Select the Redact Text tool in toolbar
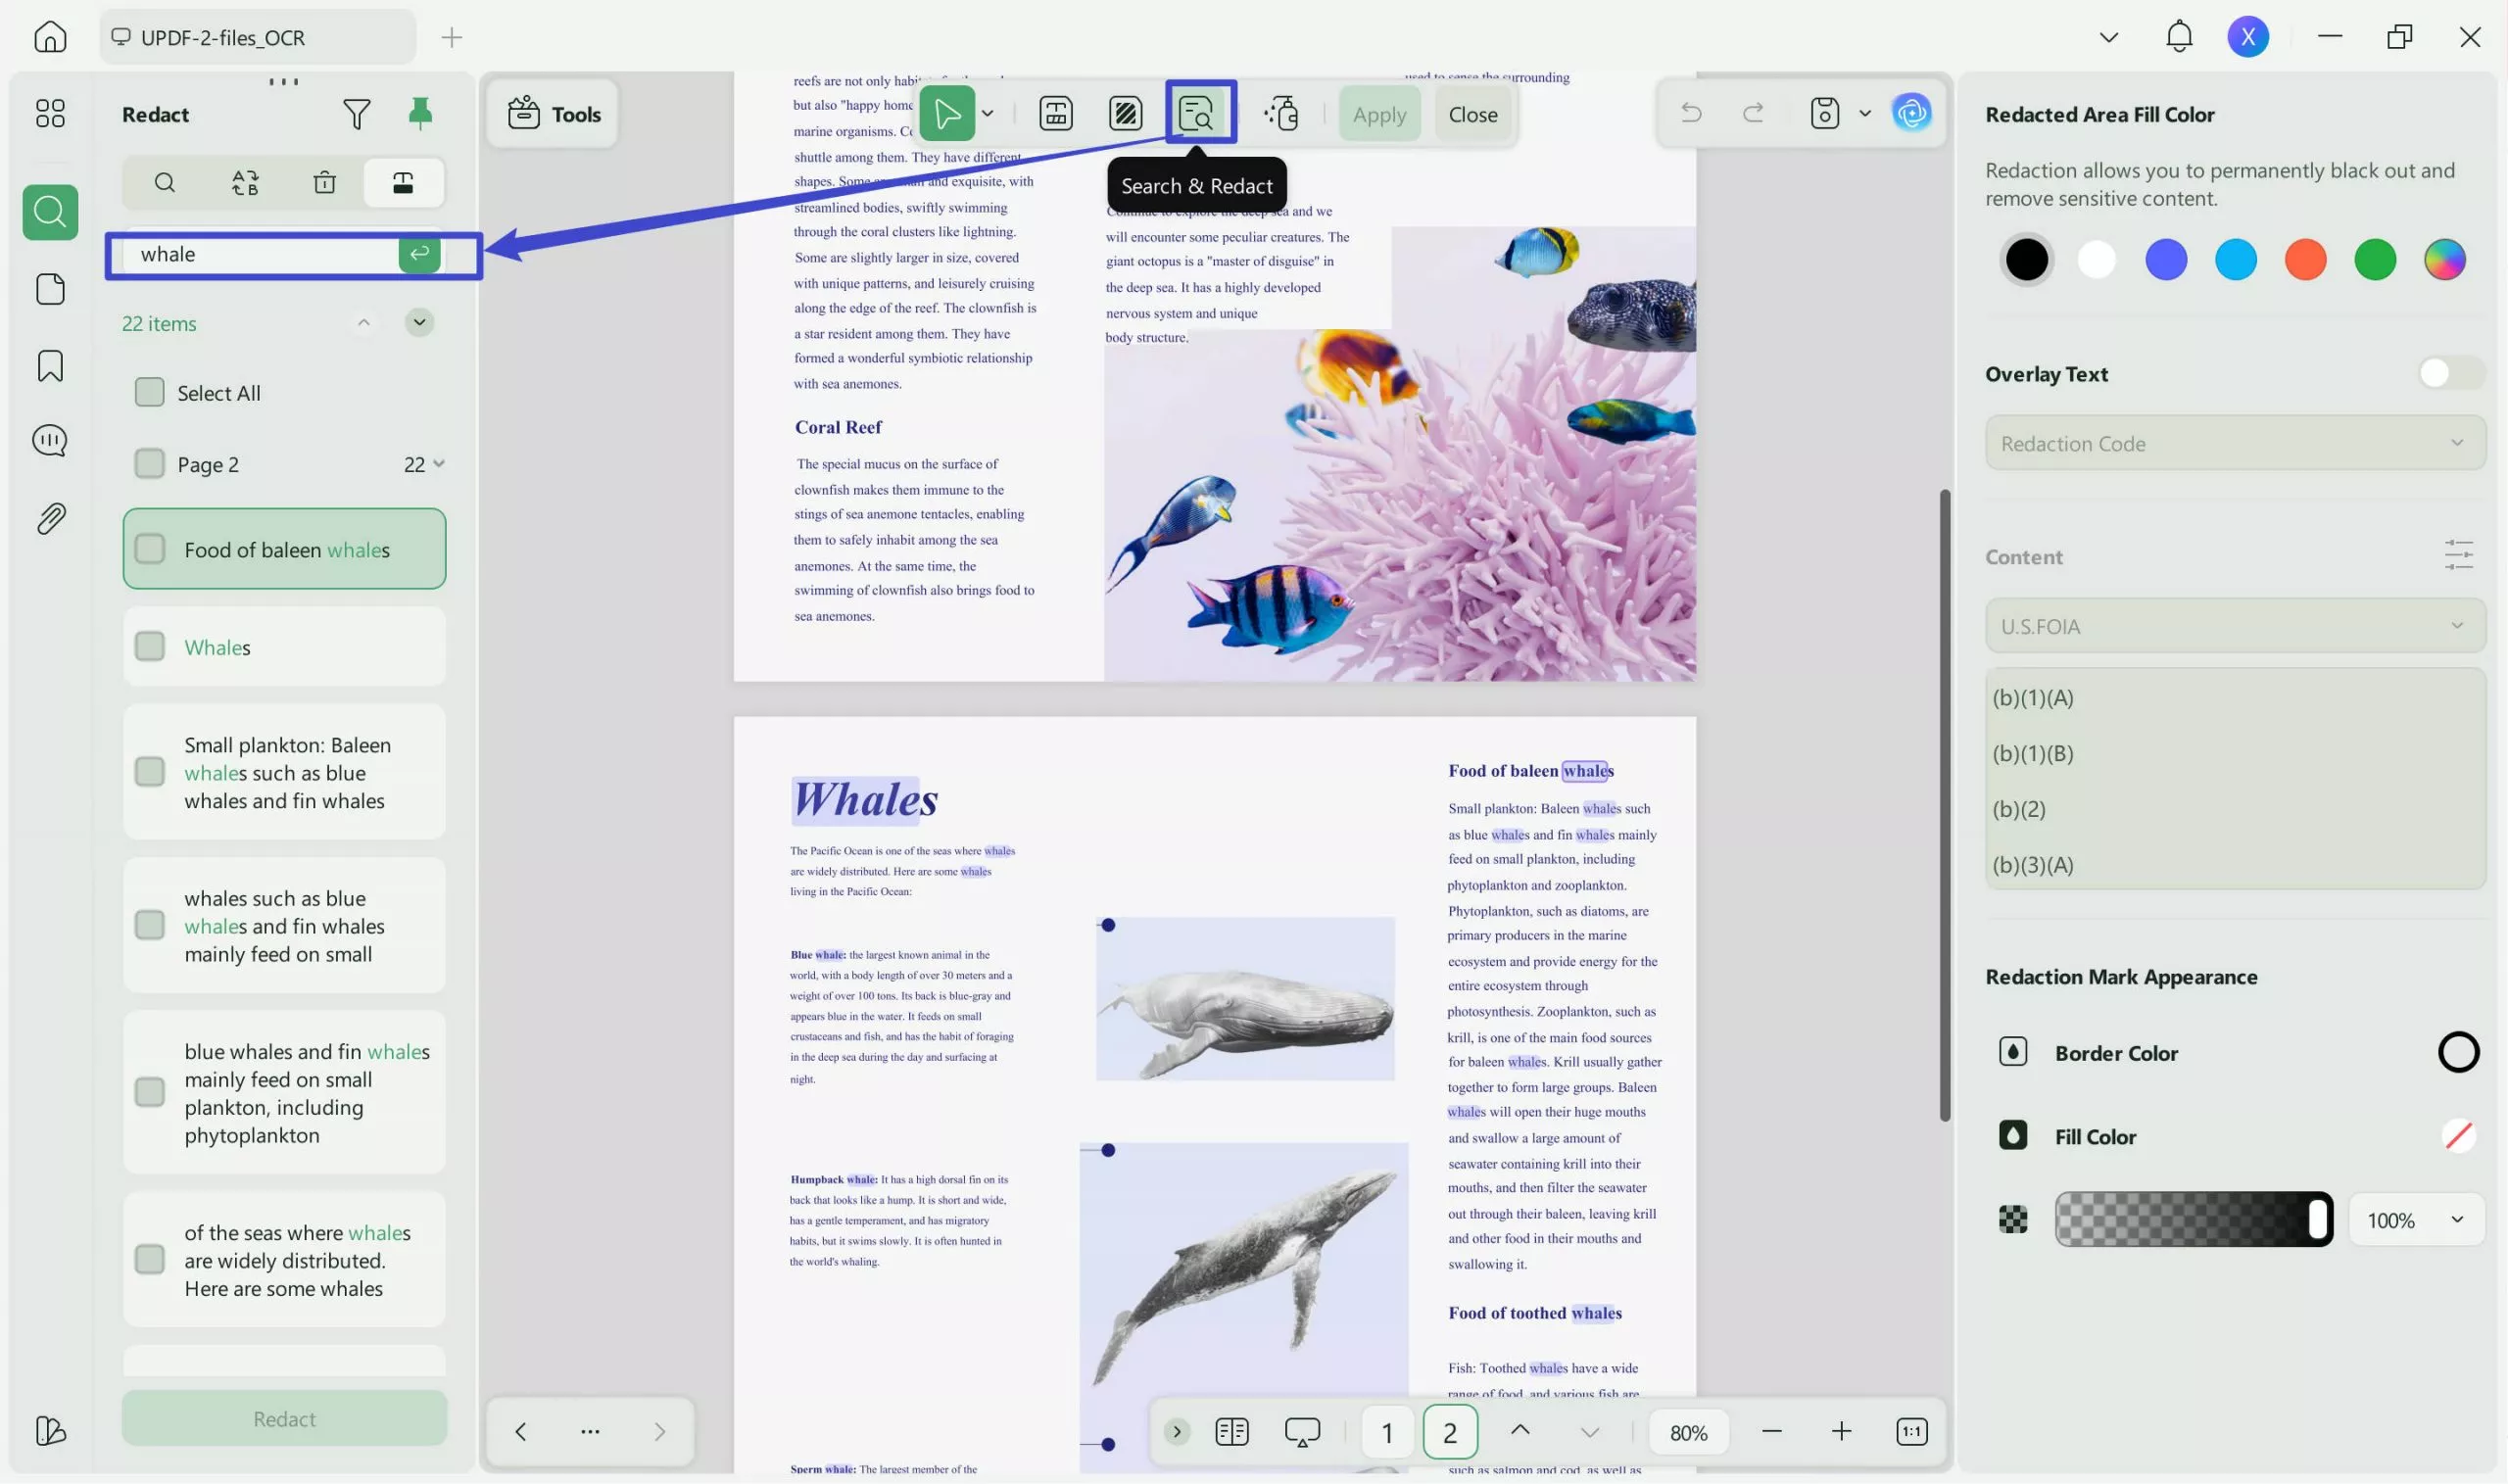This screenshot has height=1484, width=2508. tap(1056, 113)
